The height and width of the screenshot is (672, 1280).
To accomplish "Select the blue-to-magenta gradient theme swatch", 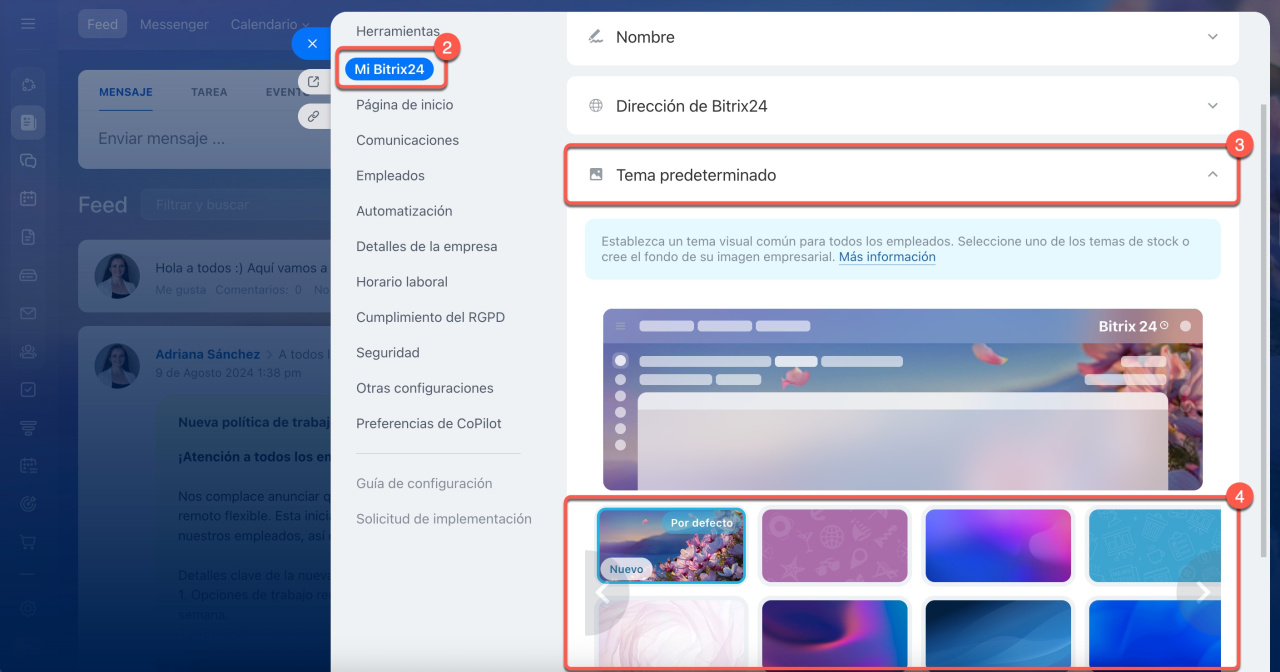I will (998, 546).
